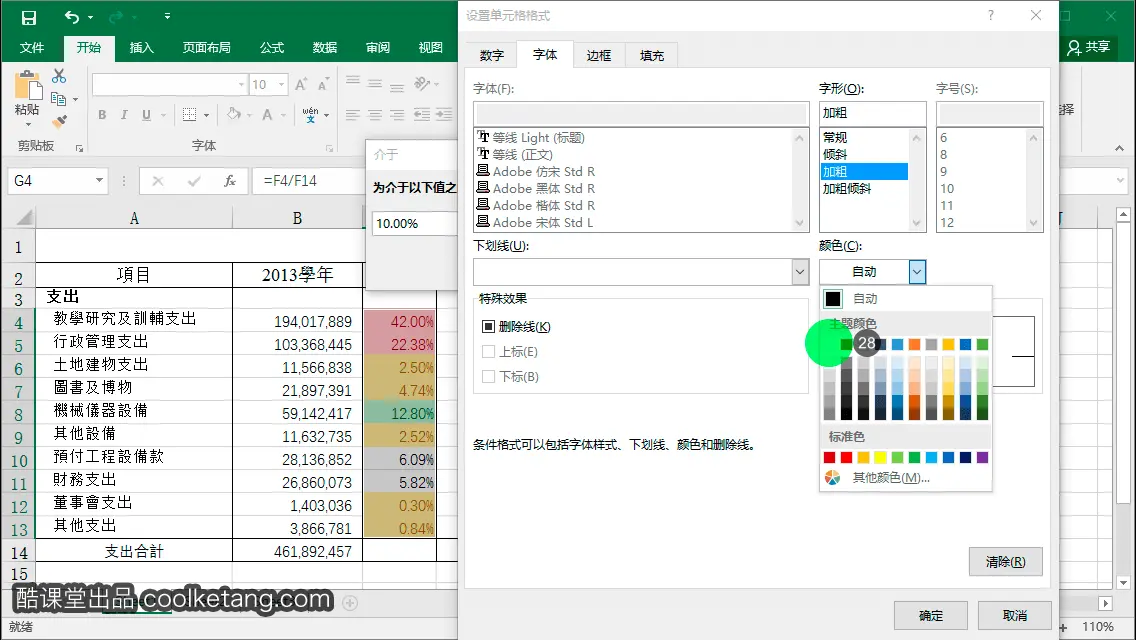
Task: Click the 清除(R) button
Action: tap(1006, 562)
